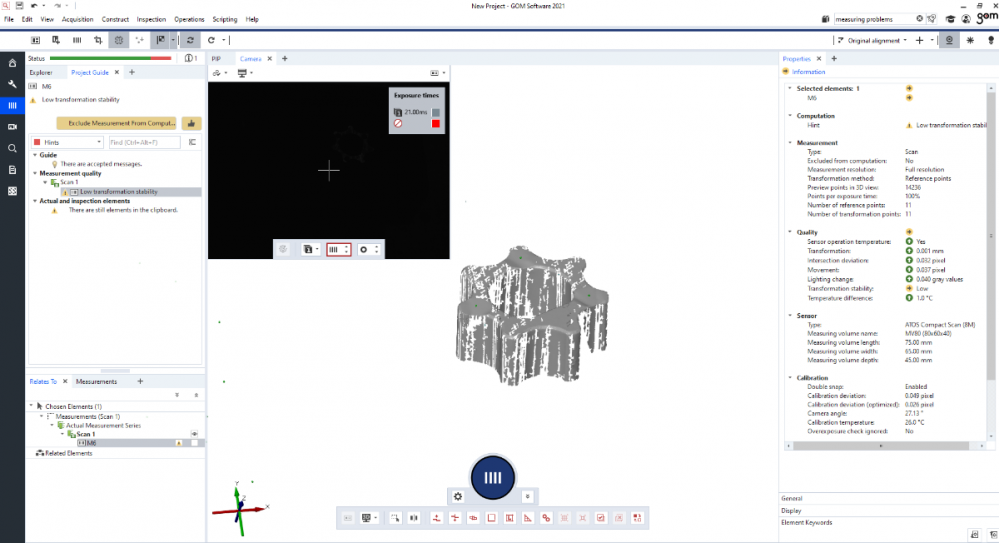The width and height of the screenshot is (999, 543).
Task: Click the red swatch in Exposure times panel
Action: 436,124
